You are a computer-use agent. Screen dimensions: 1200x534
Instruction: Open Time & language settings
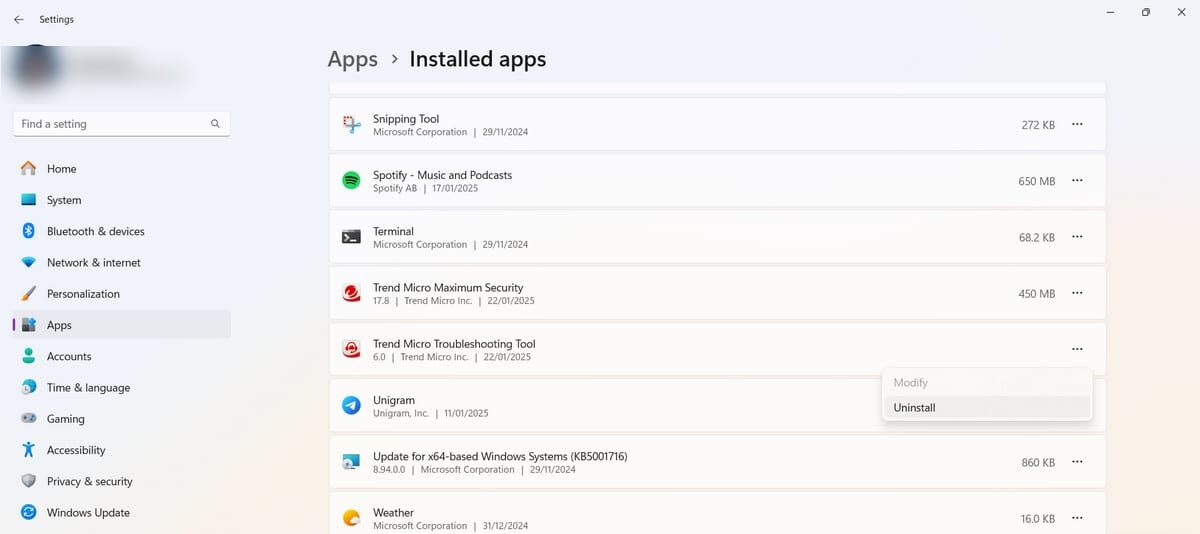tap(121, 387)
